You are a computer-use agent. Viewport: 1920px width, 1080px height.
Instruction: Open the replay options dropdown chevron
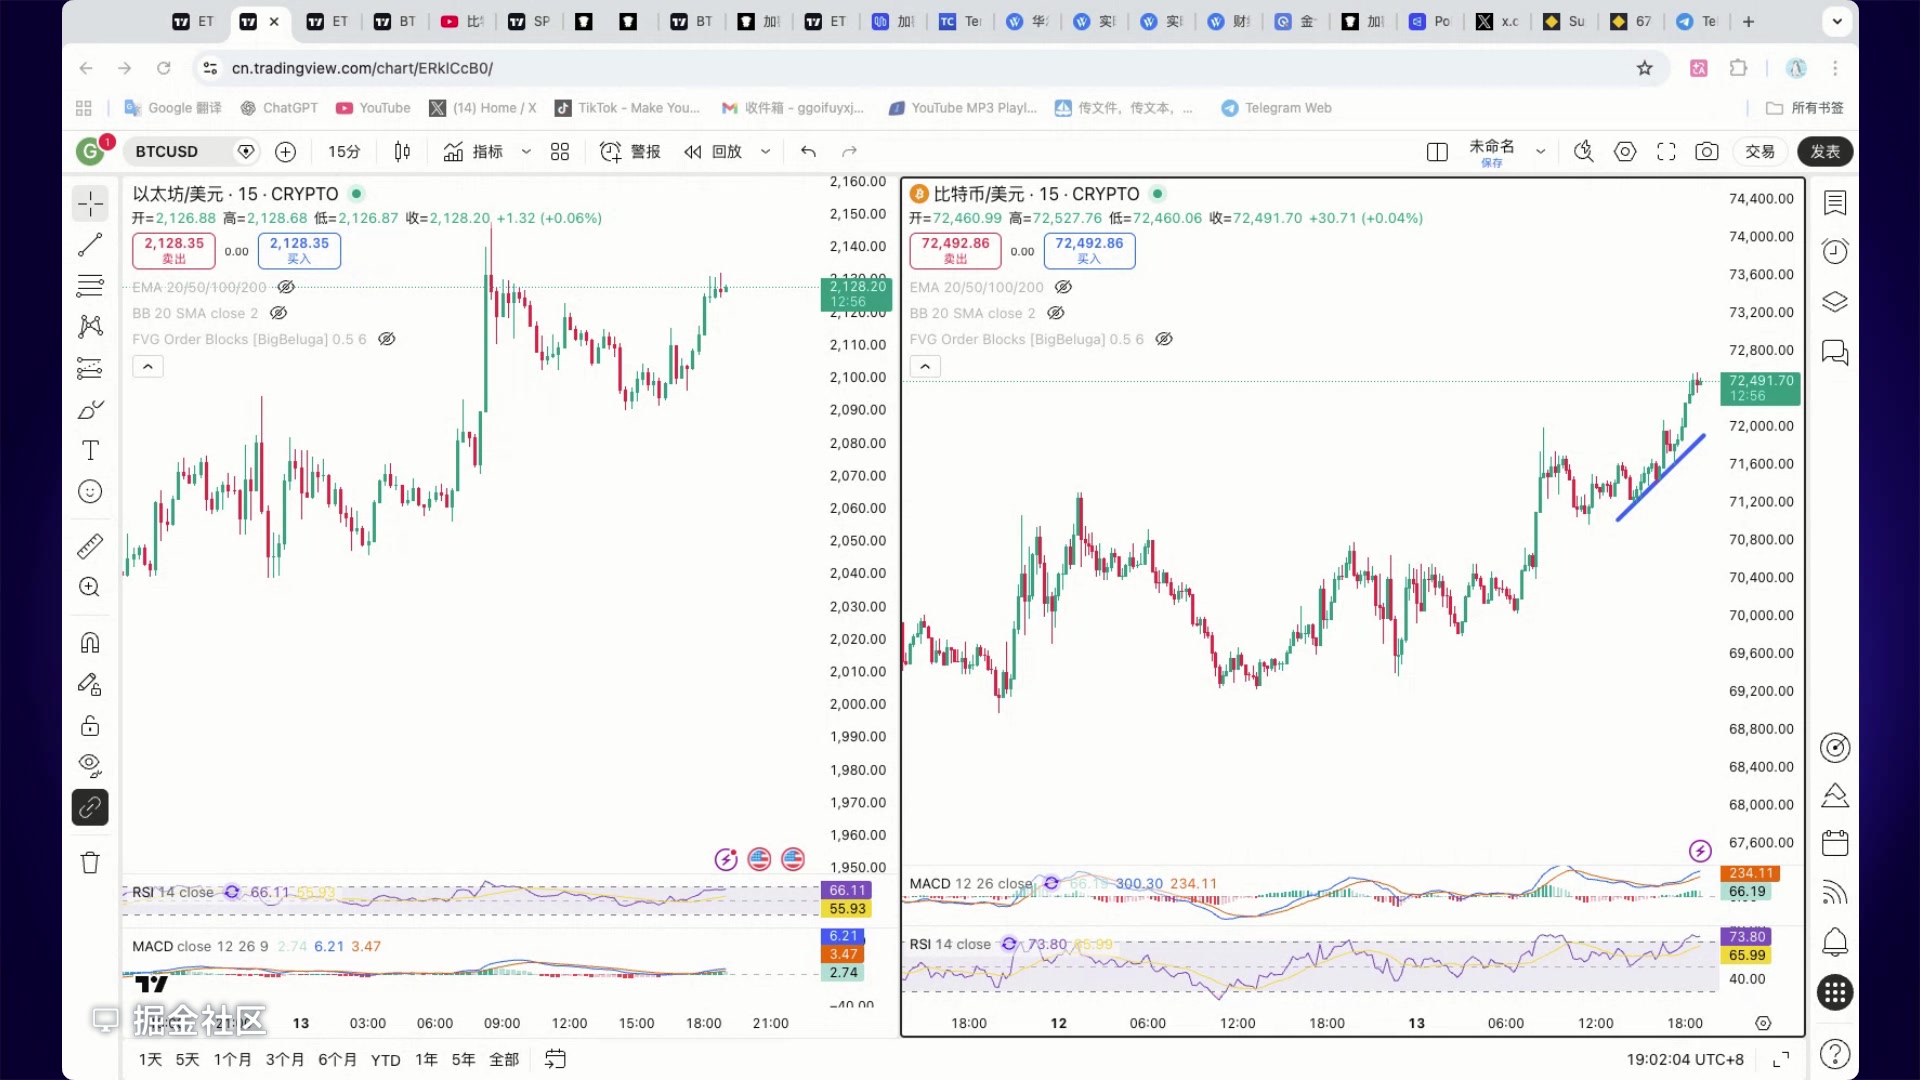[x=765, y=152]
